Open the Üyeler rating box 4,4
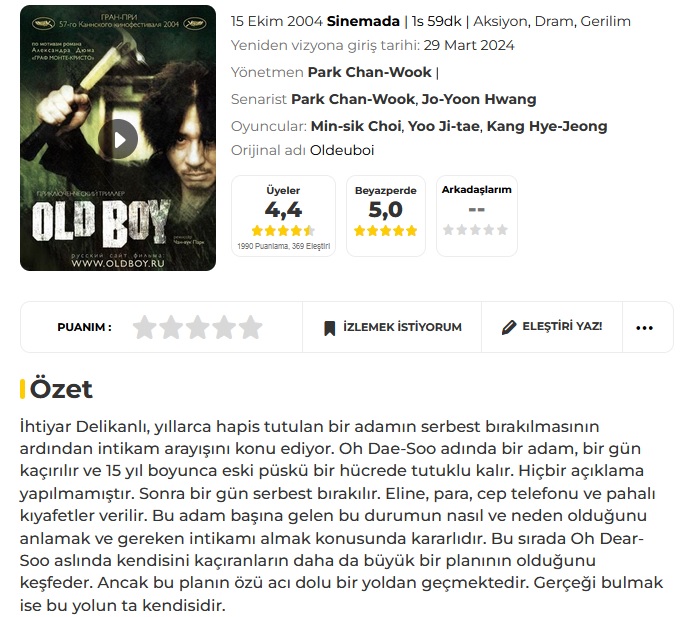 (x=283, y=216)
